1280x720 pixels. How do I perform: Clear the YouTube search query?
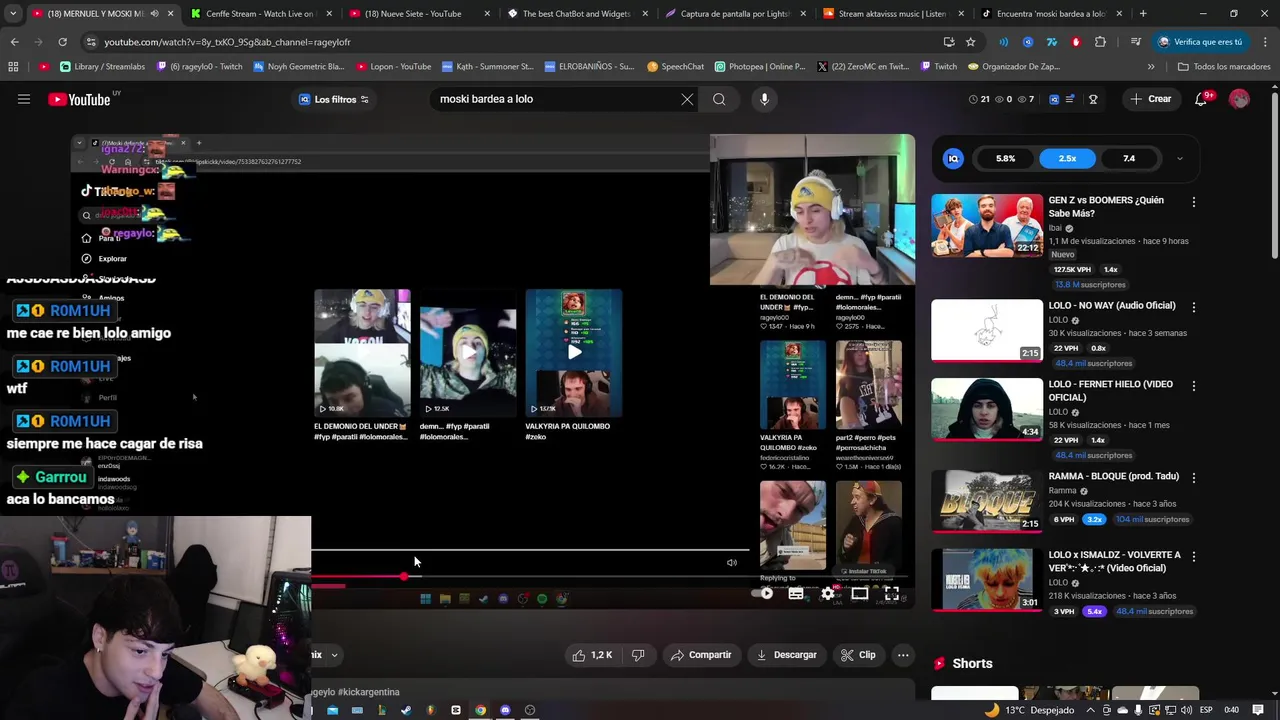coord(687,99)
